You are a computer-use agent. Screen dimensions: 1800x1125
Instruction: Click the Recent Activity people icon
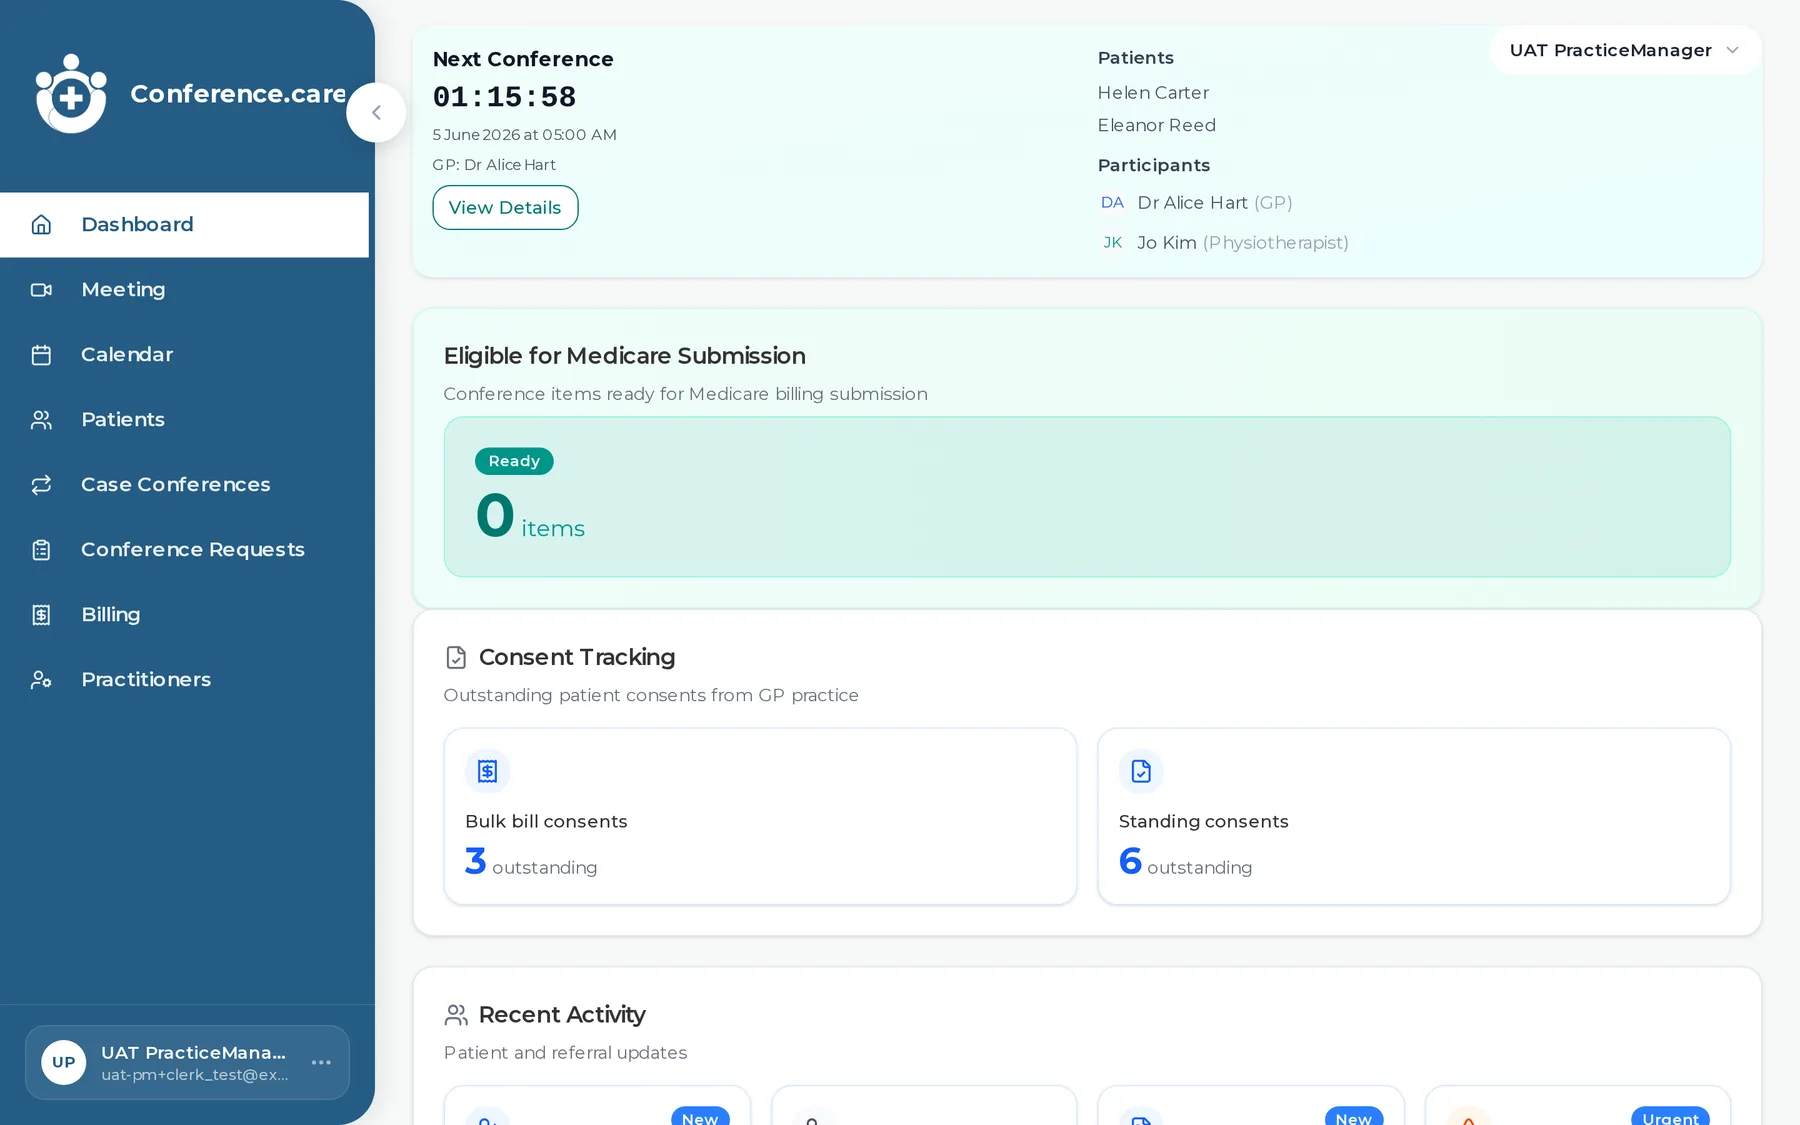point(456,1015)
